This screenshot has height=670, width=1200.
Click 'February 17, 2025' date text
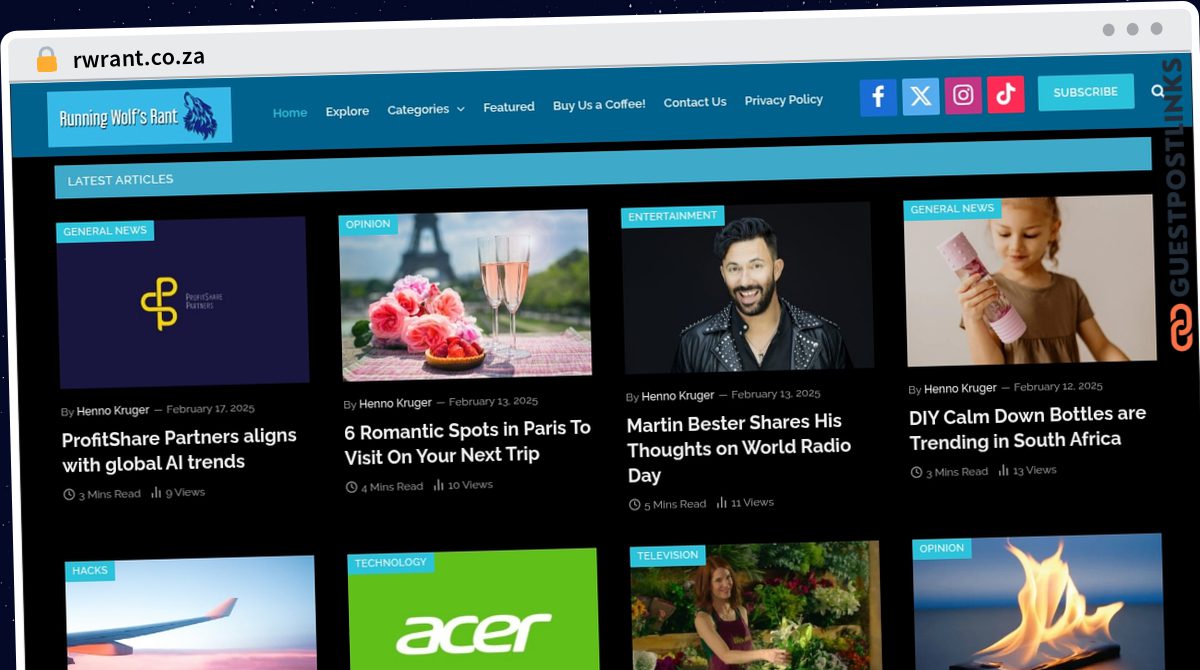click(210, 409)
